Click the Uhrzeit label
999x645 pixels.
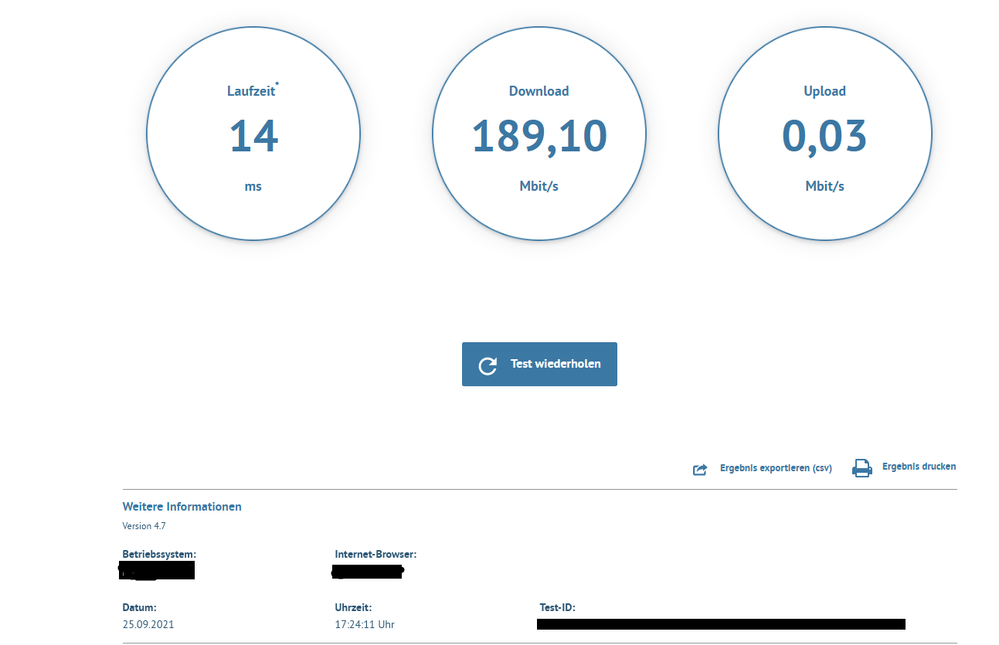pos(353,607)
